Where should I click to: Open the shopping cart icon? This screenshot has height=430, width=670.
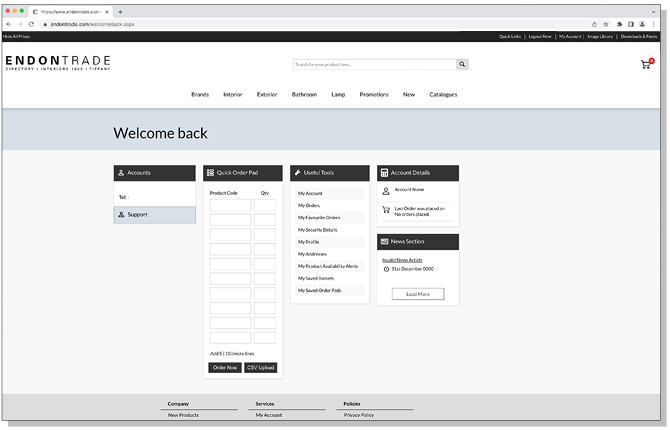646,64
